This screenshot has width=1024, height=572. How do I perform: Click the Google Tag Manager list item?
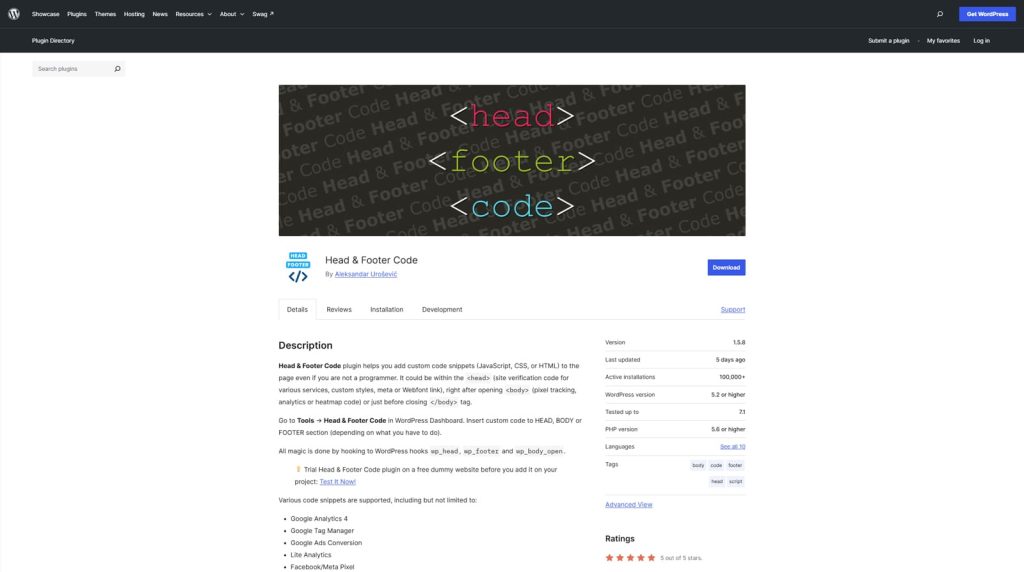pyautogui.click(x=322, y=531)
